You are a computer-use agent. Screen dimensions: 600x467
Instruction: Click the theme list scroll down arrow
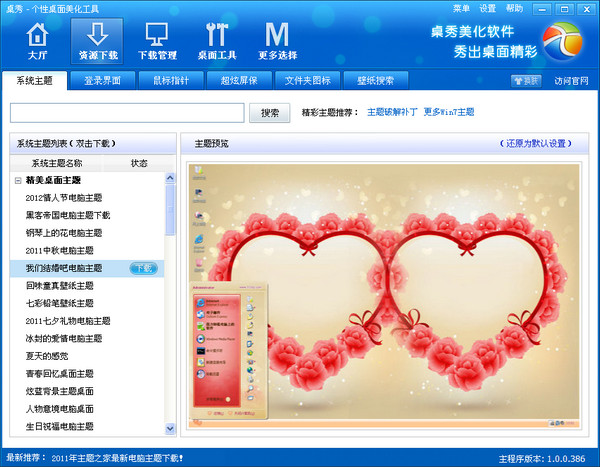tap(170, 429)
